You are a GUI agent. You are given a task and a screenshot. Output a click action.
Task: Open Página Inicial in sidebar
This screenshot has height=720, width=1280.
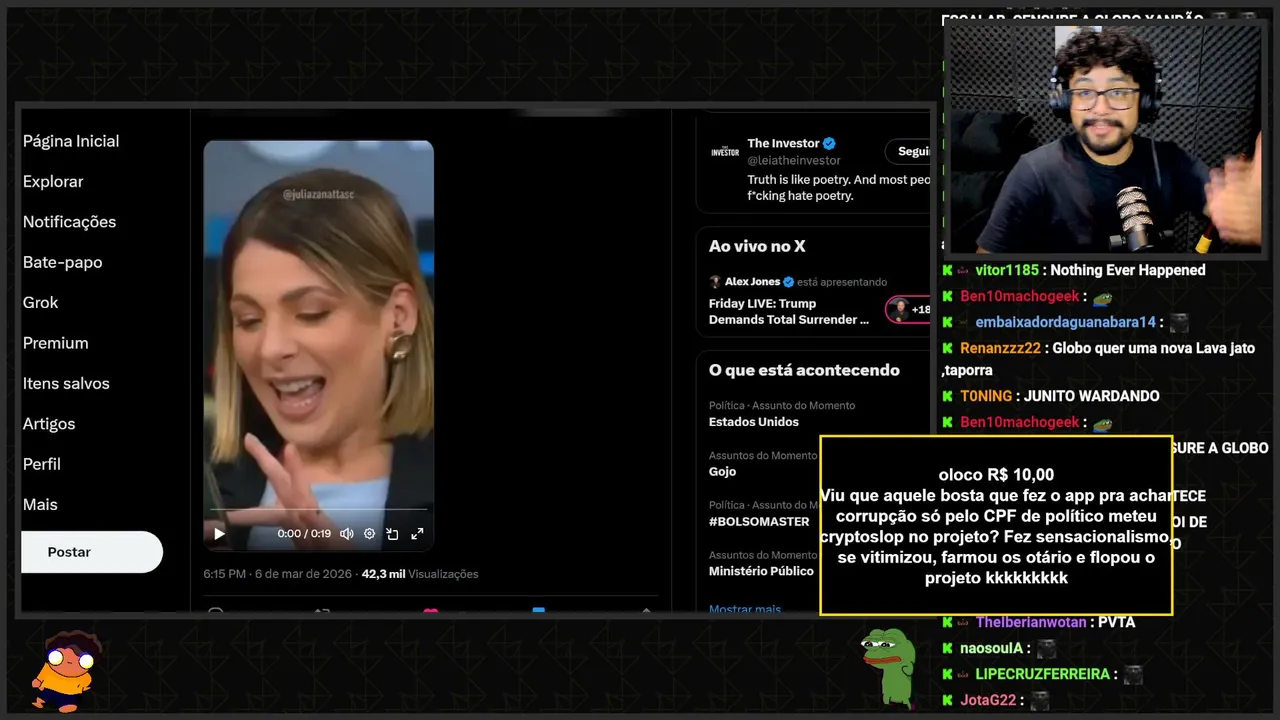[71, 141]
